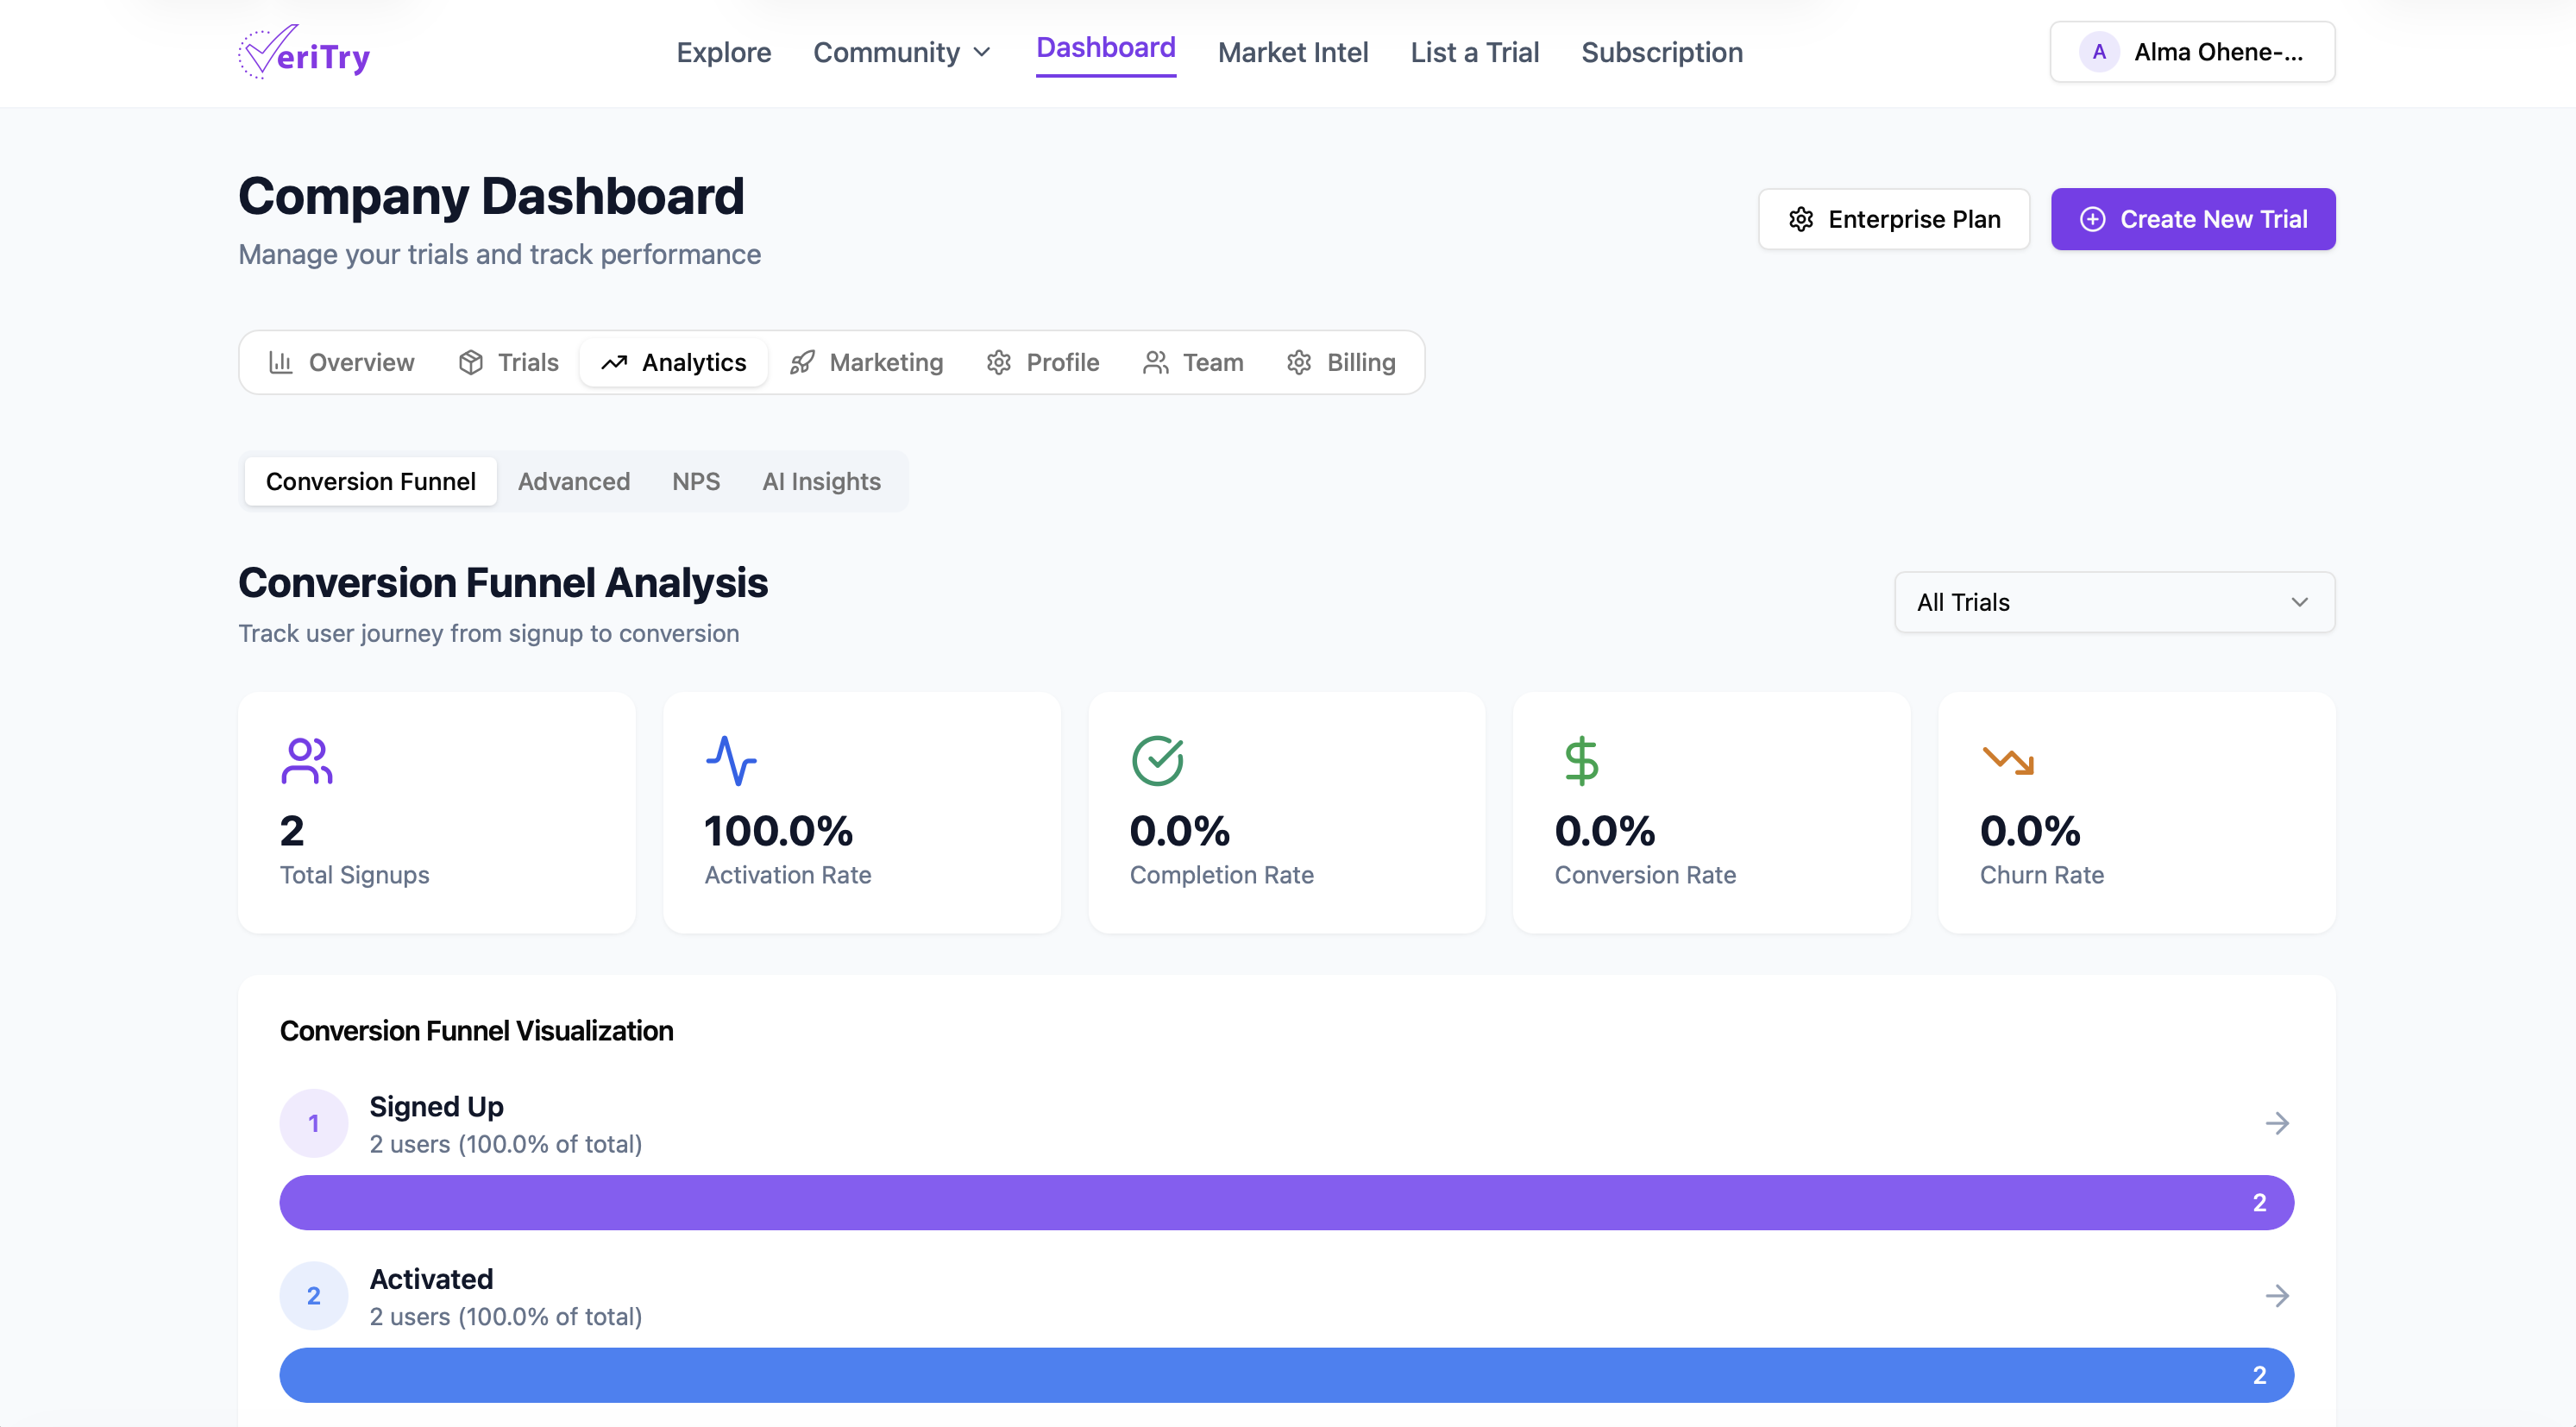Click the Total Signups users icon

point(306,761)
